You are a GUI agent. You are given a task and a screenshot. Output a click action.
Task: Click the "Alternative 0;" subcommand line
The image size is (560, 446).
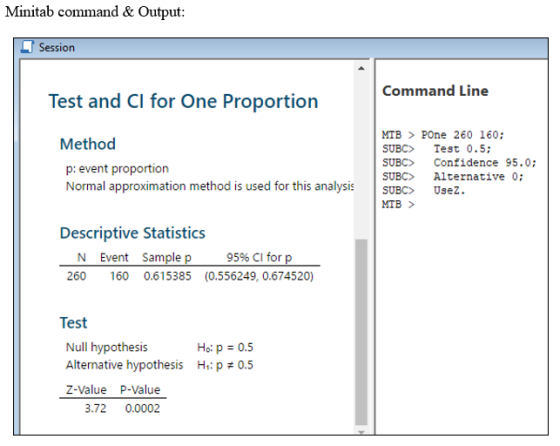click(x=453, y=177)
